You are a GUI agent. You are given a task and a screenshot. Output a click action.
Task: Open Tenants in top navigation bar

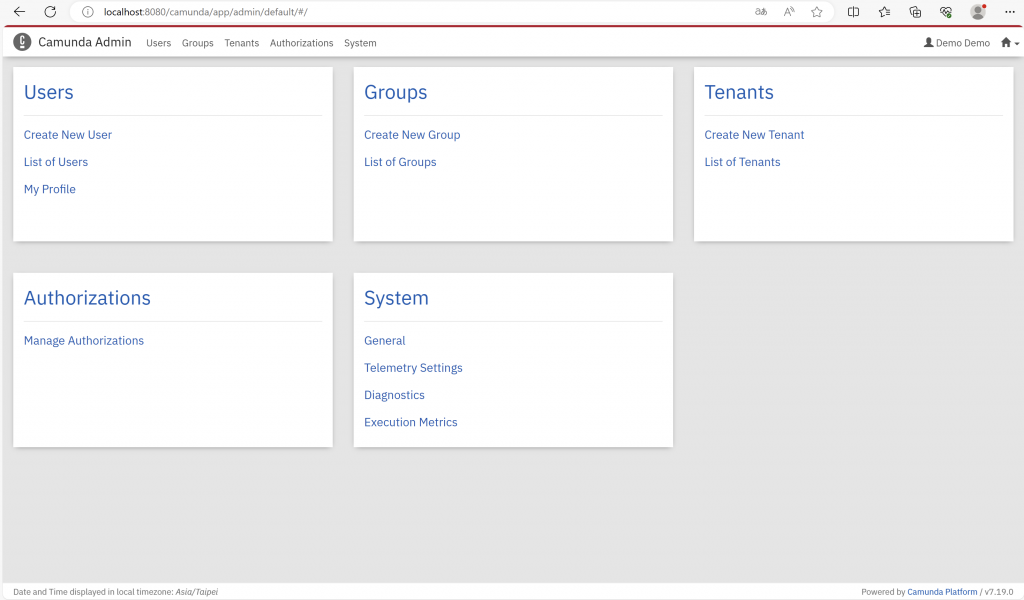(x=242, y=43)
